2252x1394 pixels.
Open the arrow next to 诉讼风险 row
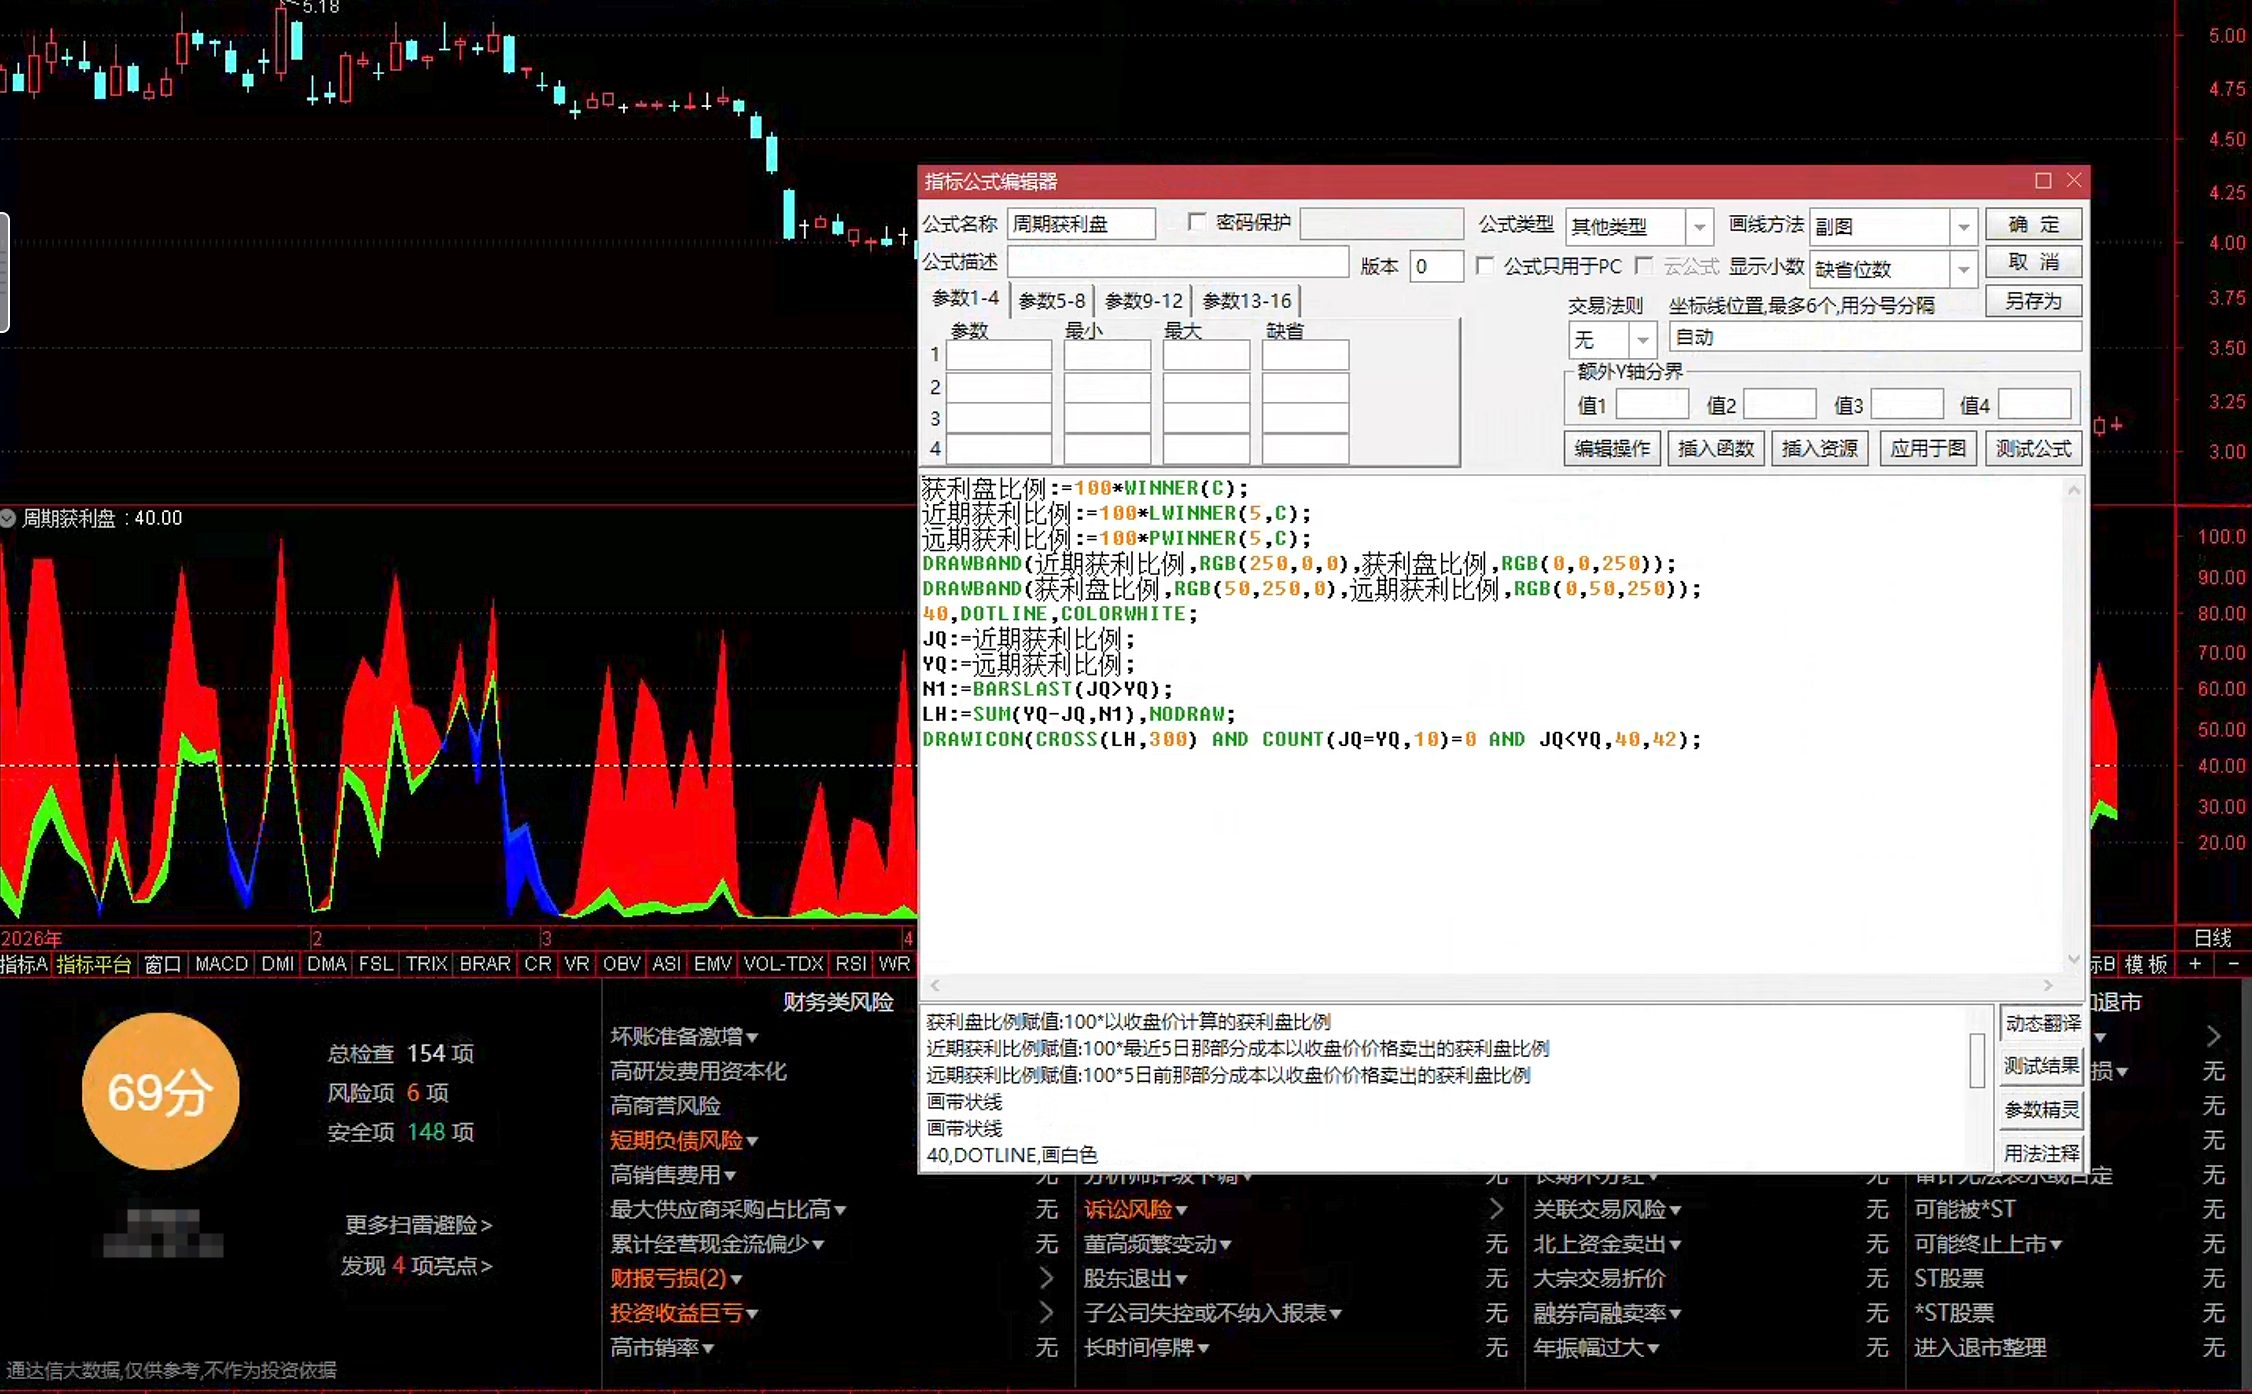click(1496, 1209)
